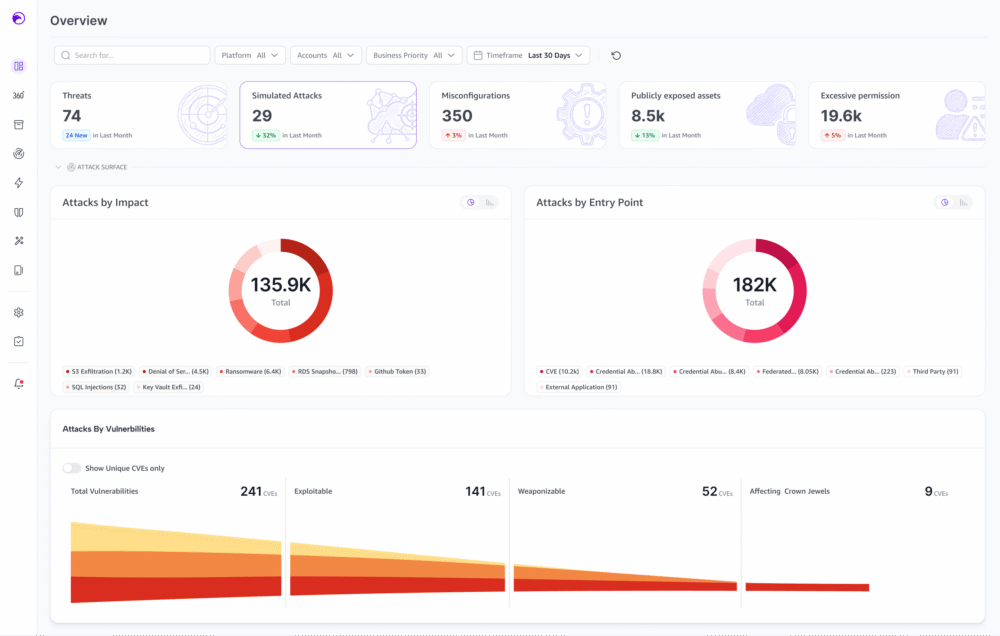Open the radar target sidebar icon

(18, 154)
